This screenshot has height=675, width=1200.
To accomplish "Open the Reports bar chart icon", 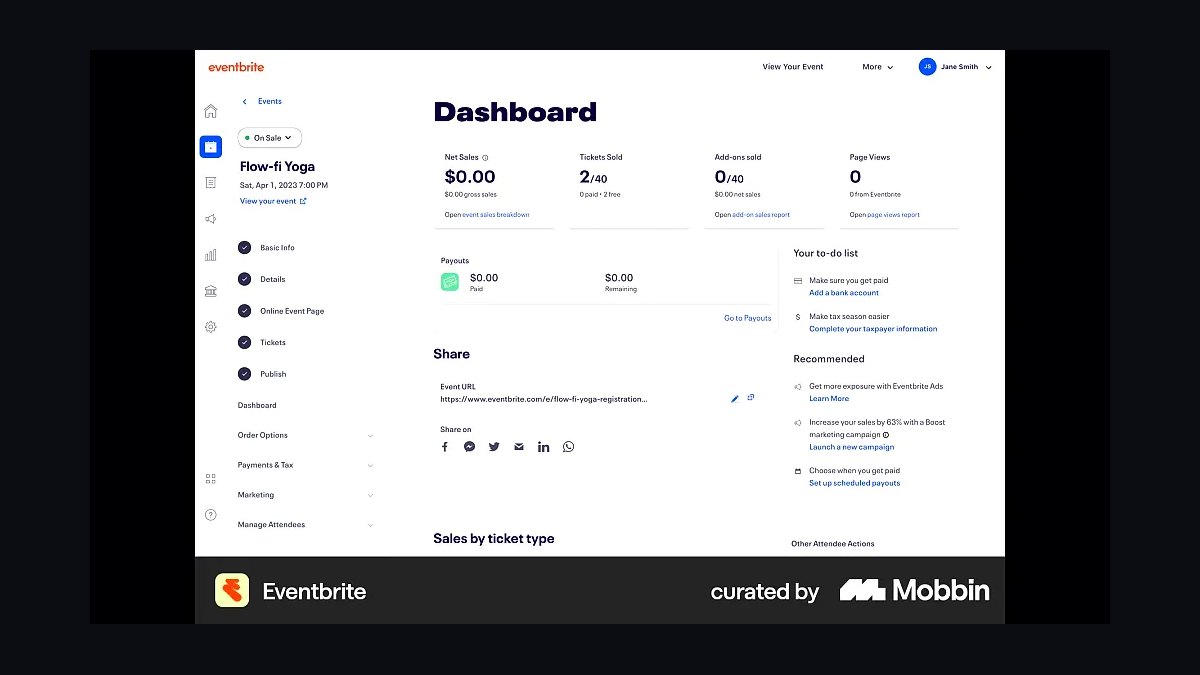I will tap(210, 255).
